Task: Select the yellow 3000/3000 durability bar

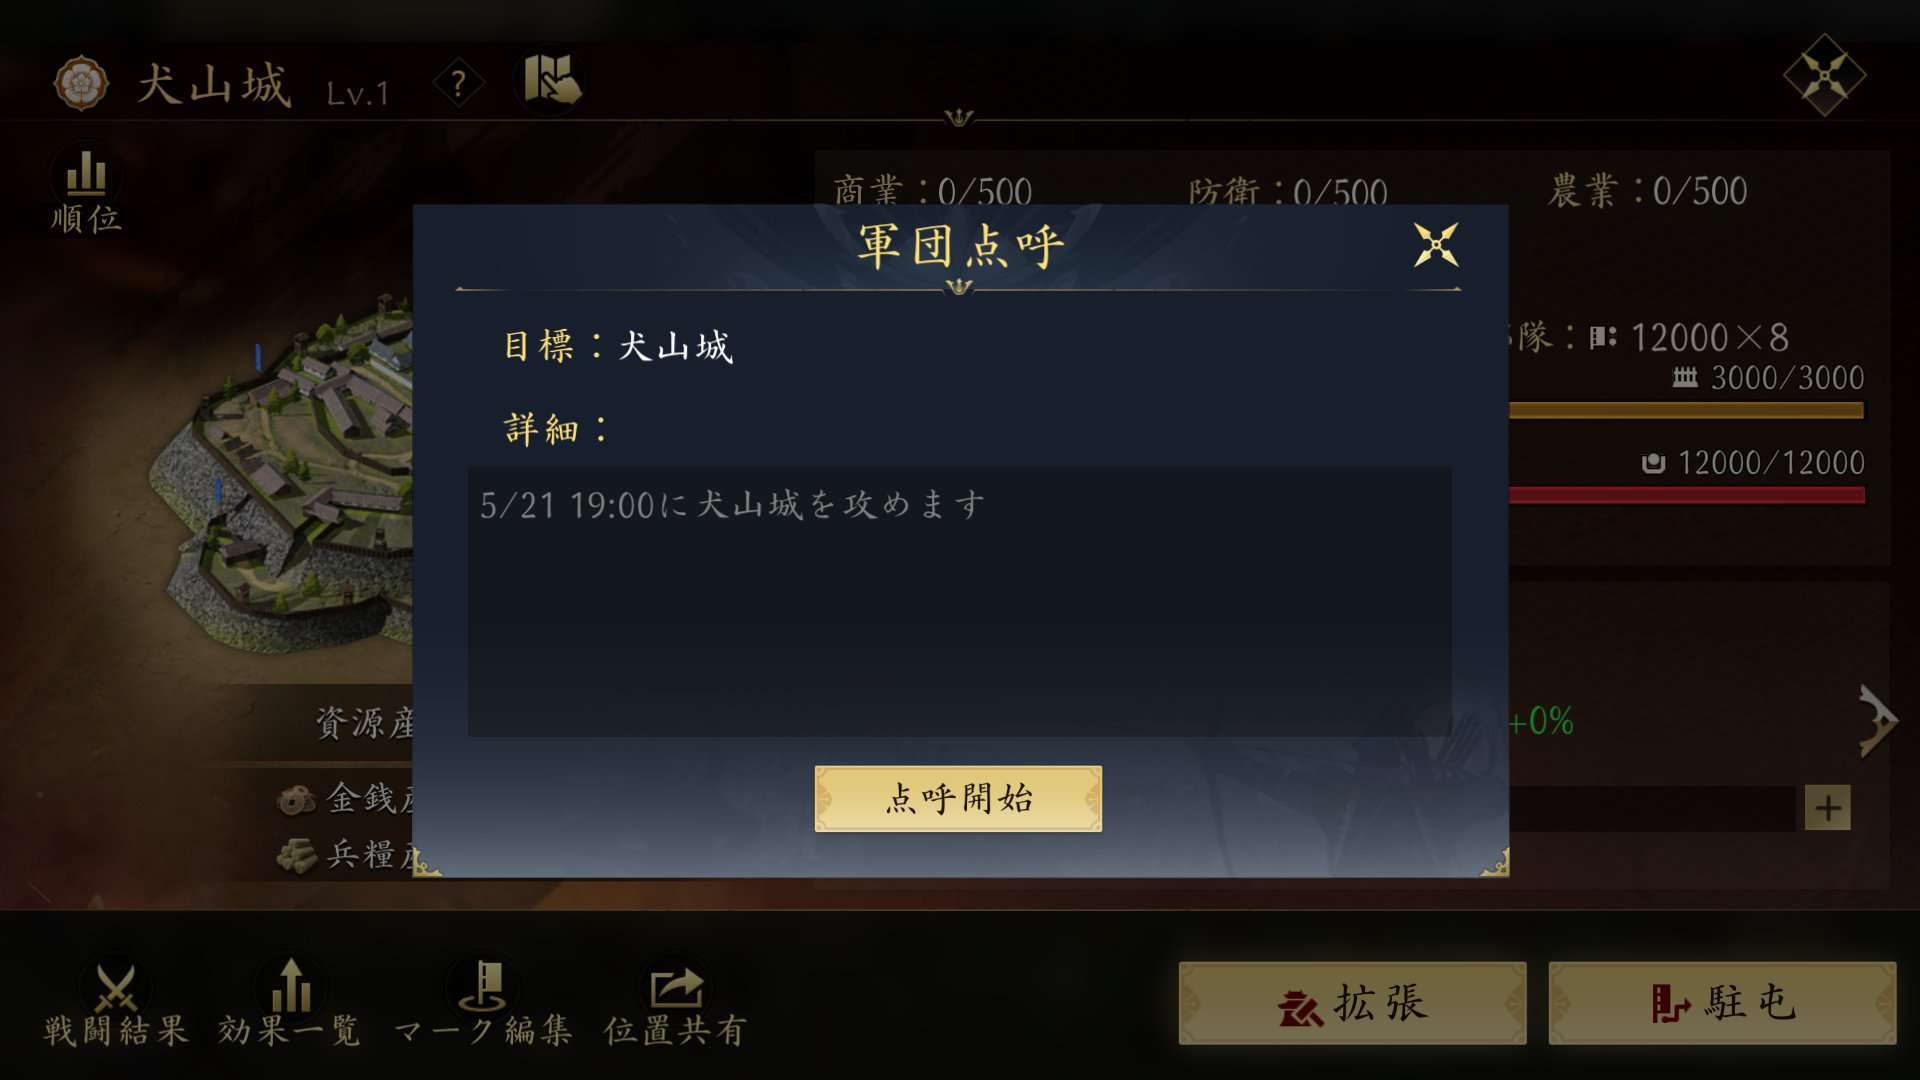Action: coord(1686,410)
